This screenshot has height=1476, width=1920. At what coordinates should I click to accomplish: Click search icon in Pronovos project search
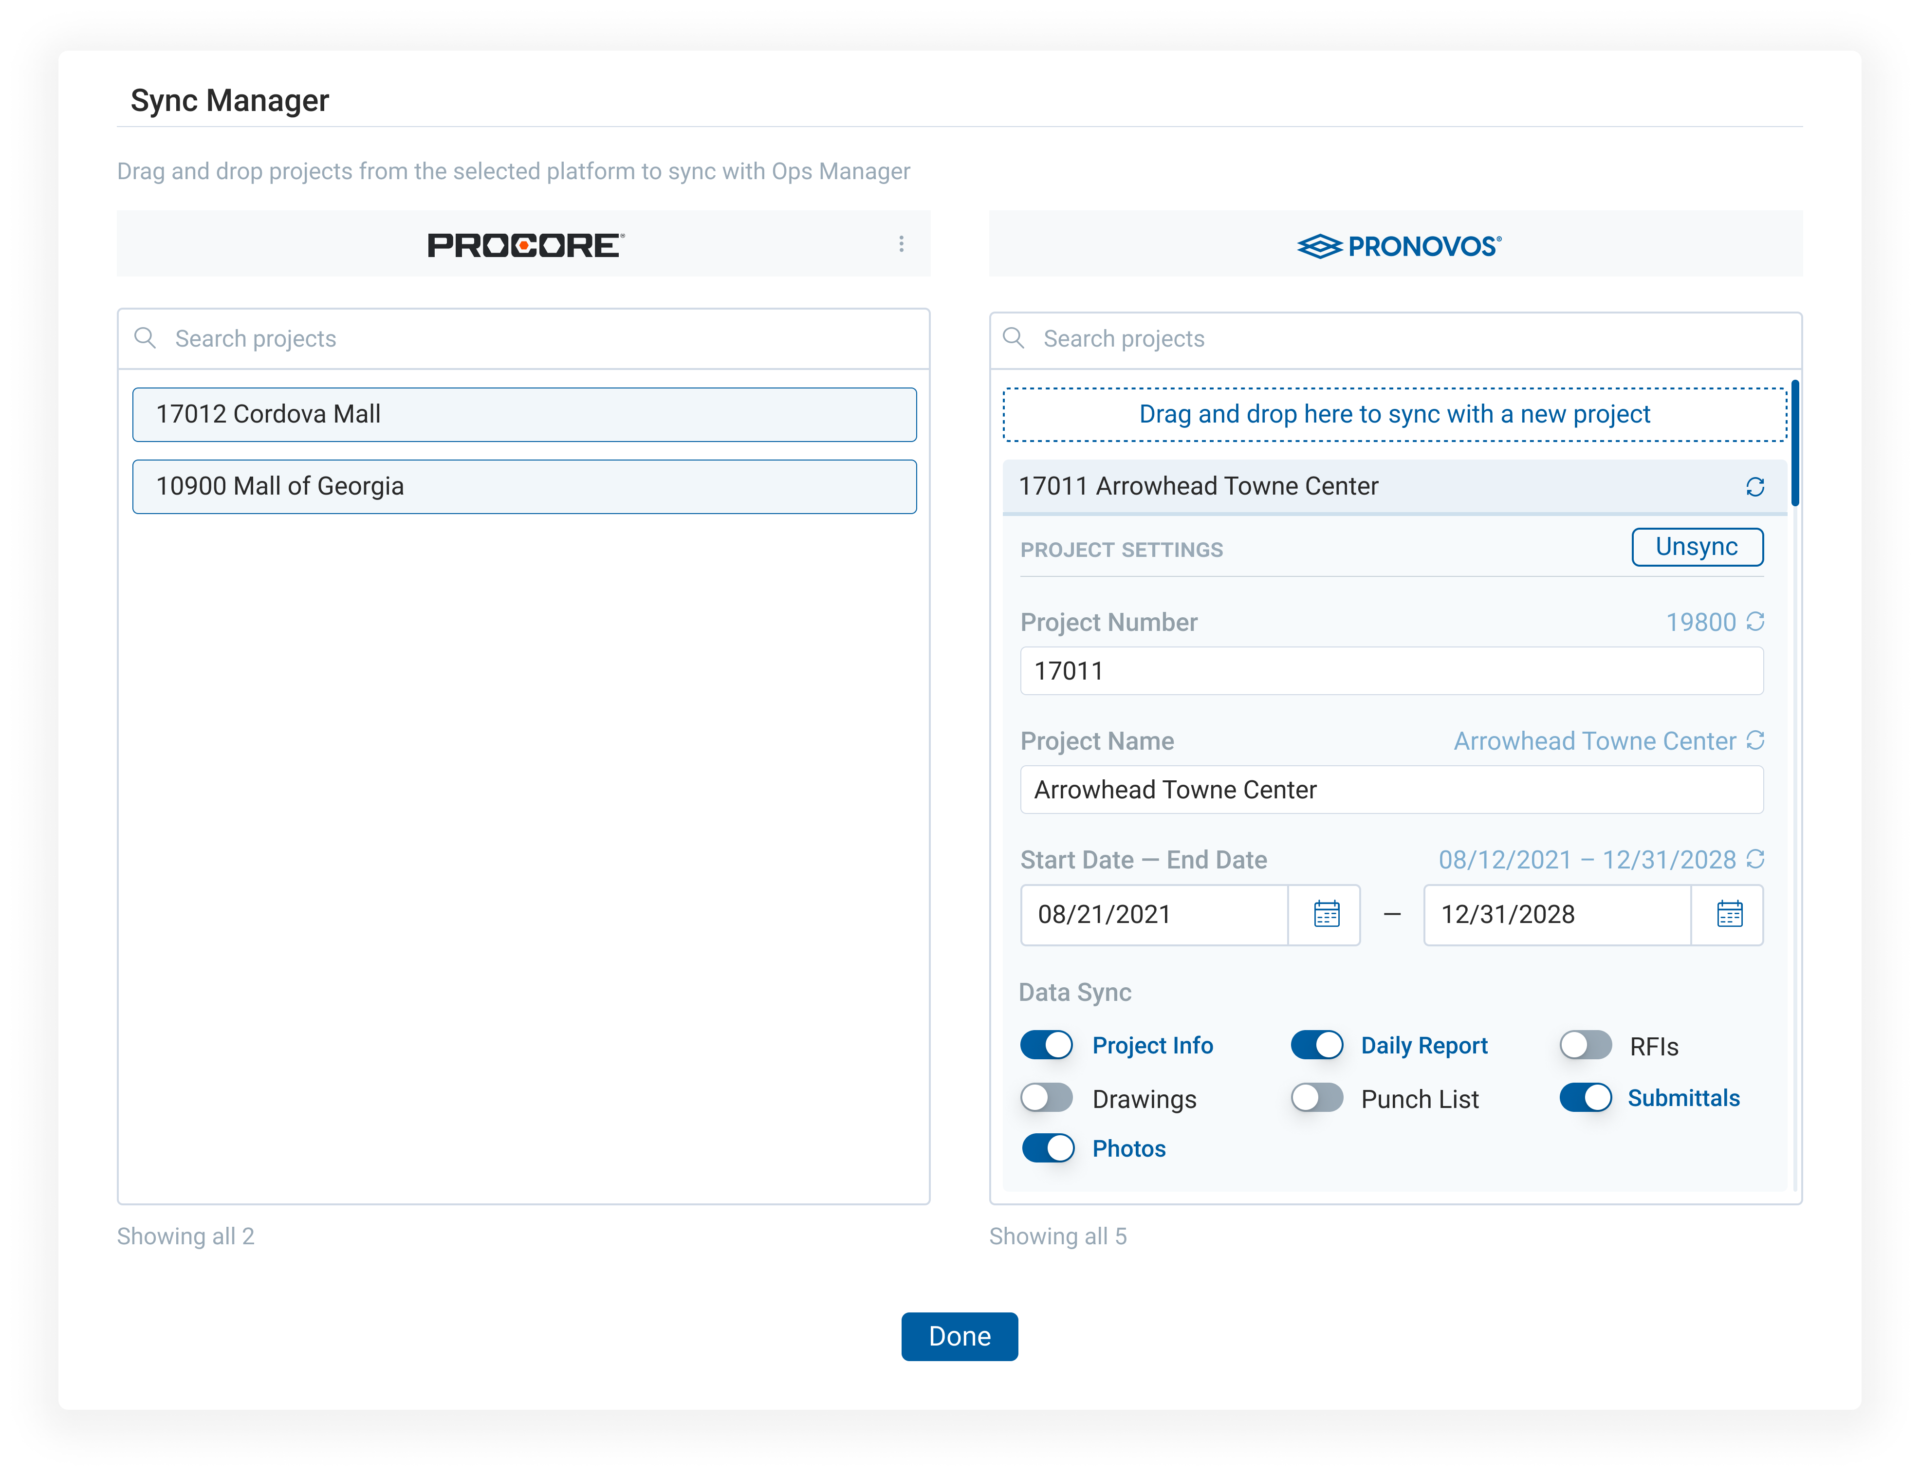click(x=1014, y=338)
